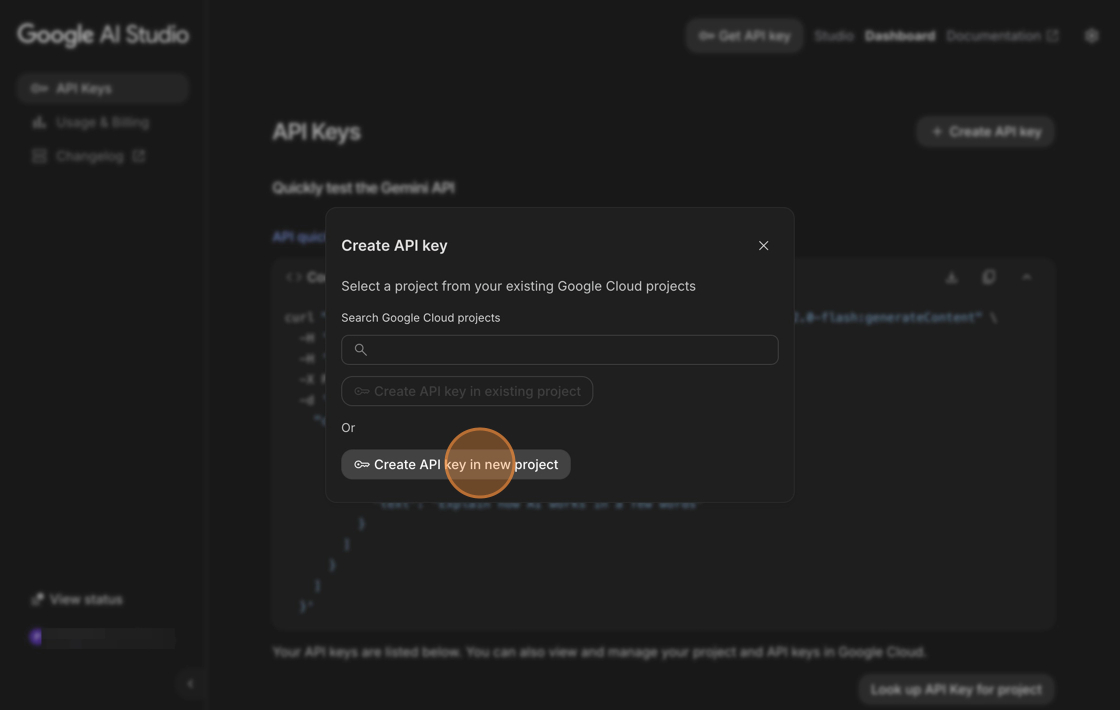Copy the code snippet to clipboard
Screen dimensions: 1120x710
click(989, 277)
